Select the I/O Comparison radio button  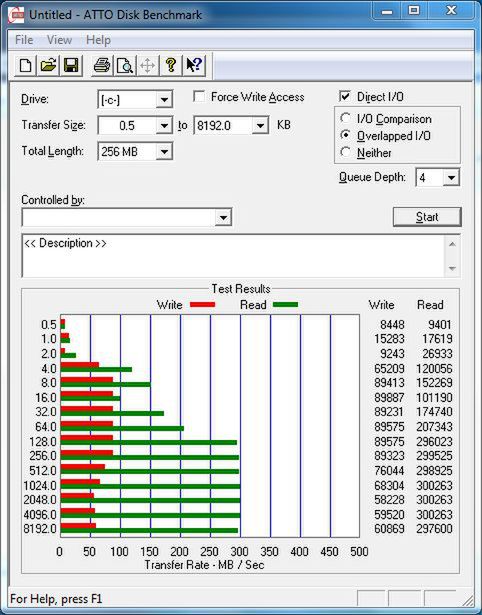[346, 118]
